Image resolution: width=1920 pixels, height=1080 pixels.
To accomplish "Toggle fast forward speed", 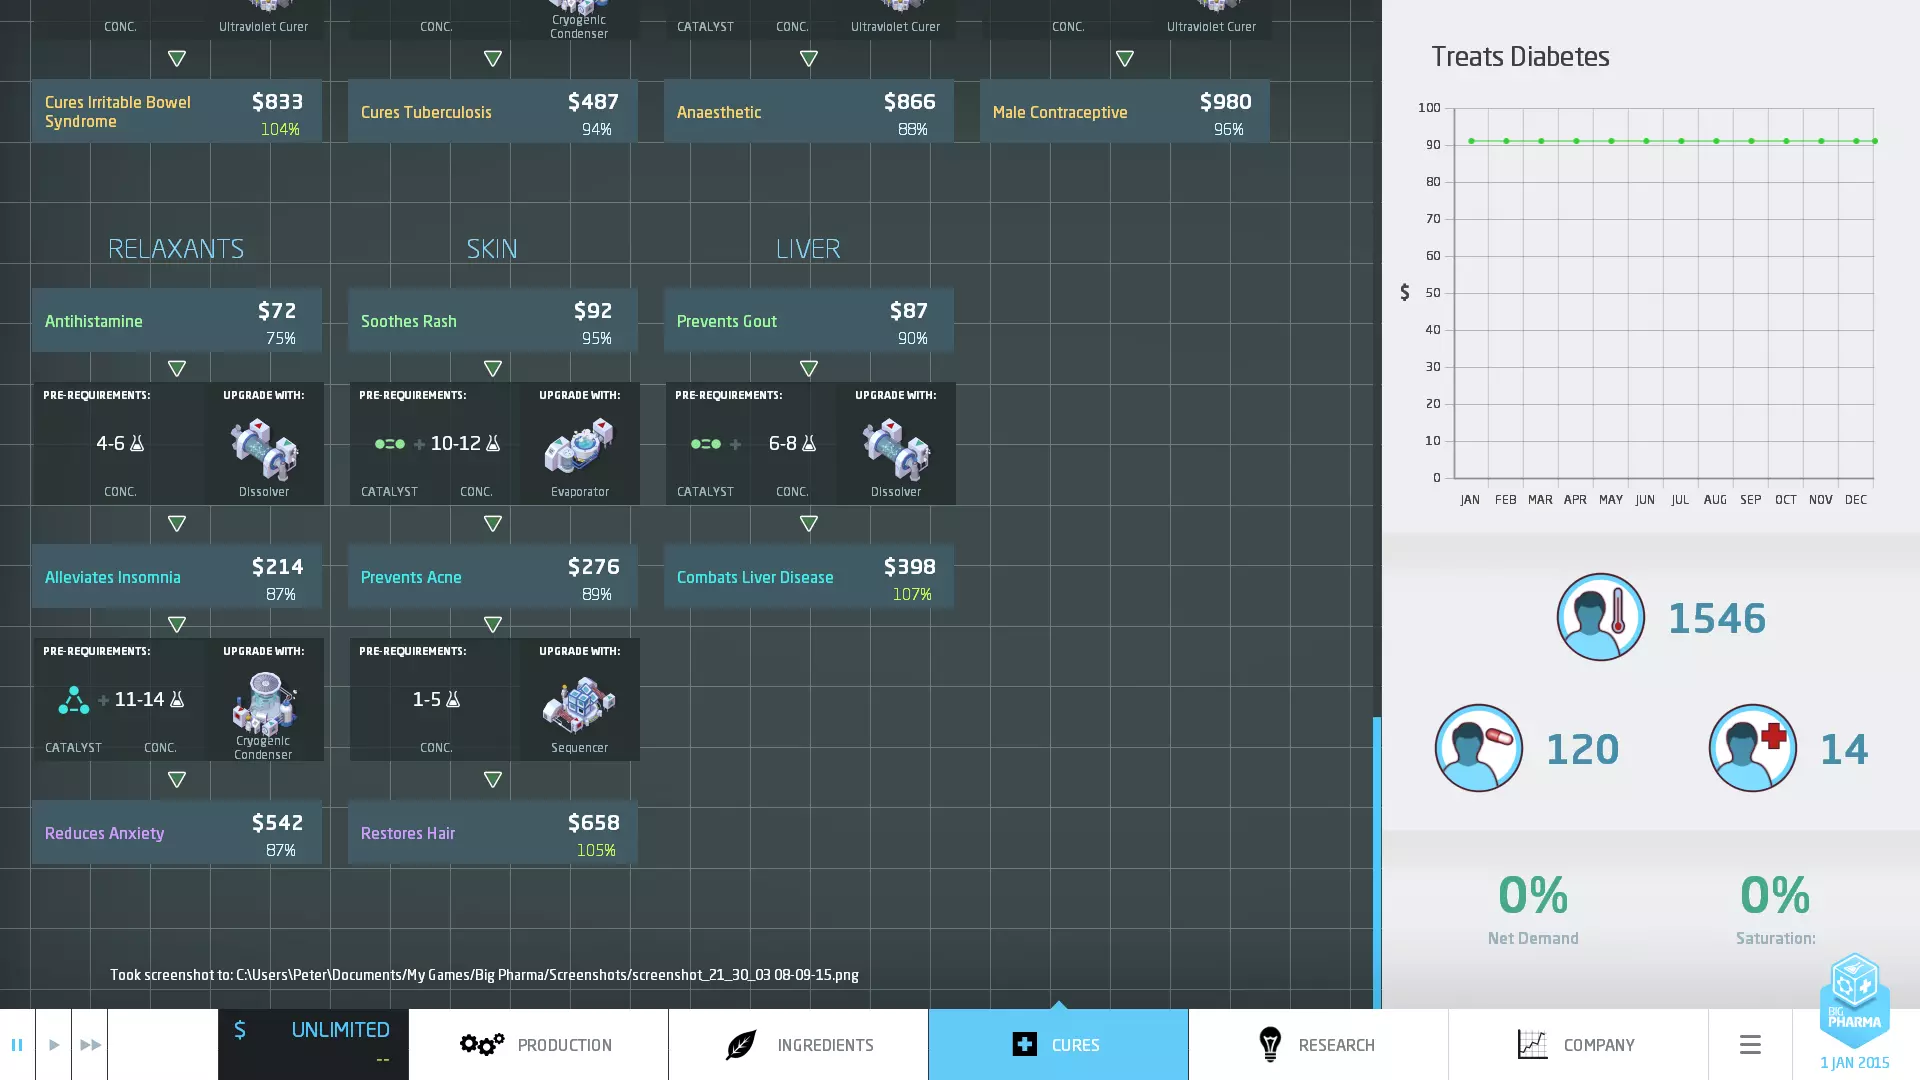I will pos(90,1045).
